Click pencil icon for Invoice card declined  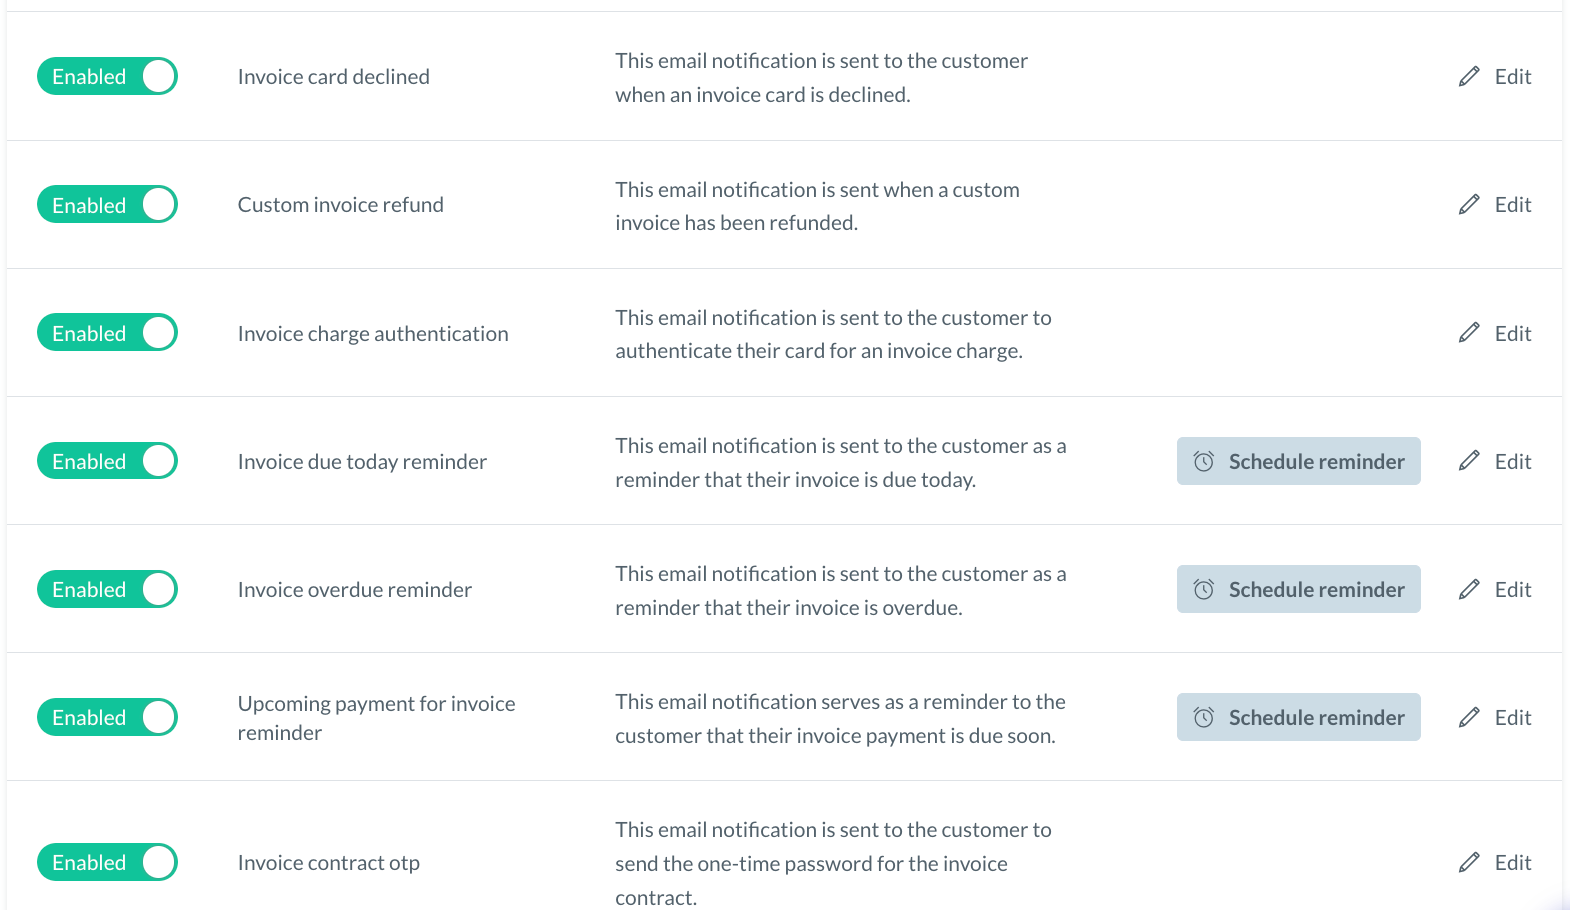[x=1468, y=77]
